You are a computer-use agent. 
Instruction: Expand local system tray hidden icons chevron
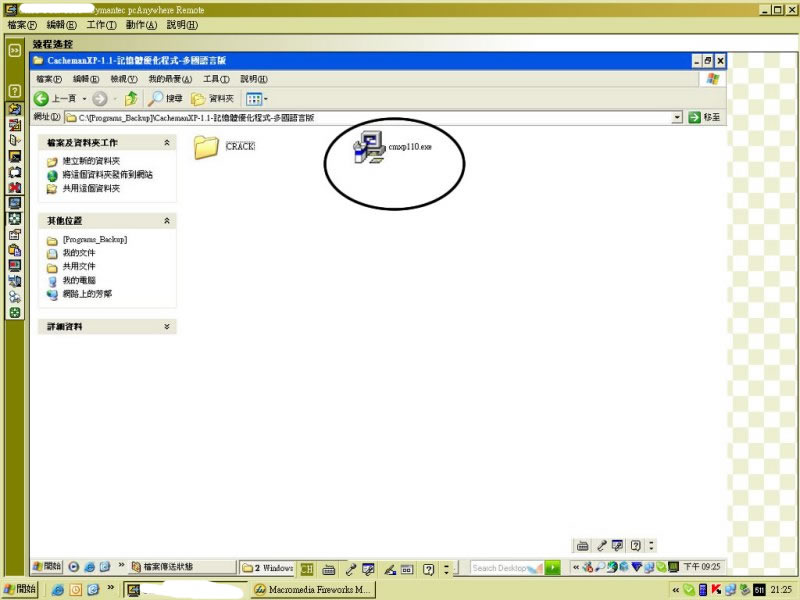point(676,590)
